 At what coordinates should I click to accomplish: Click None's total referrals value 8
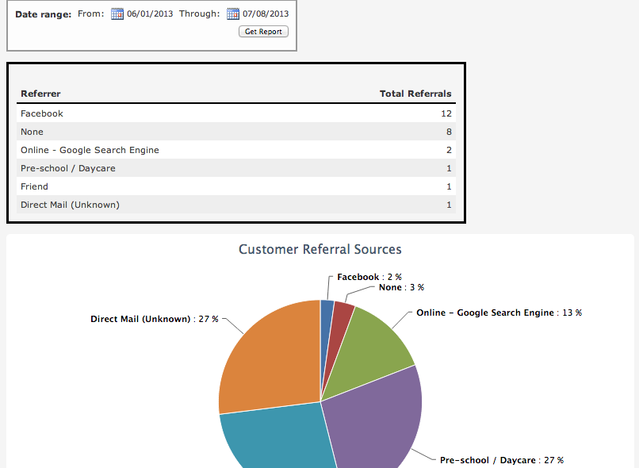[449, 132]
